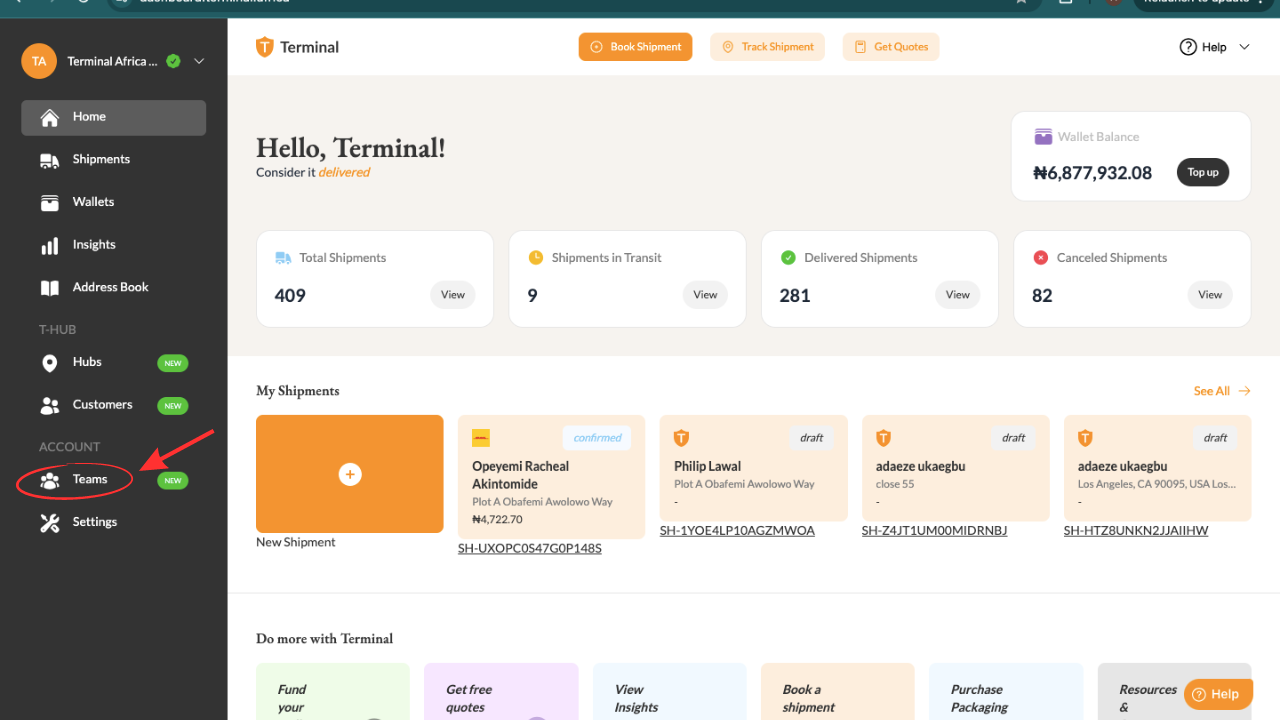Click the Wallet Balance purple icon

[1043, 137]
